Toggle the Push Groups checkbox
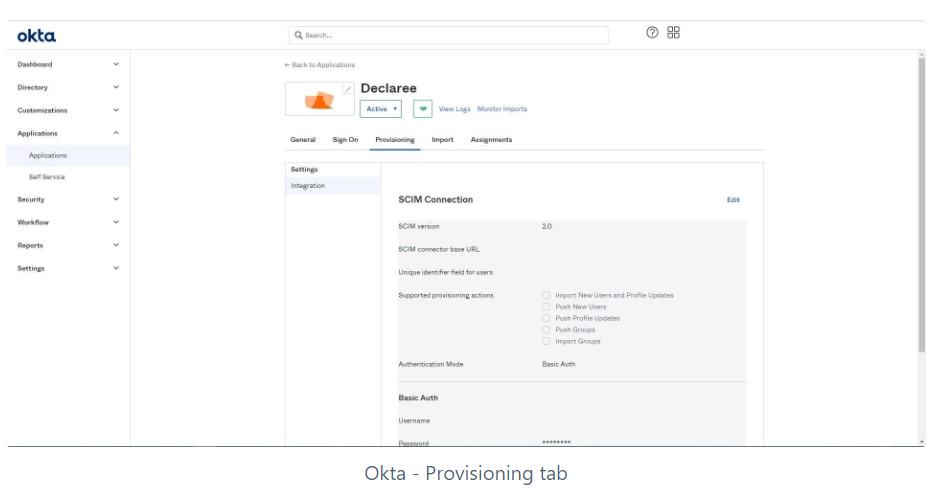 546,330
